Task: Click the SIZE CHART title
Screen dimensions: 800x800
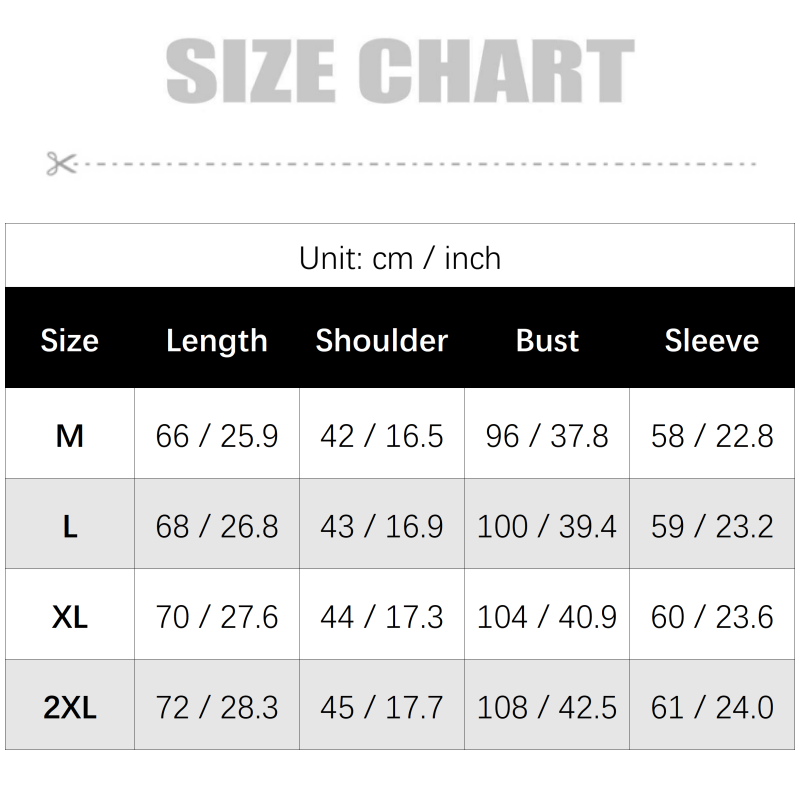Action: (400, 71)
